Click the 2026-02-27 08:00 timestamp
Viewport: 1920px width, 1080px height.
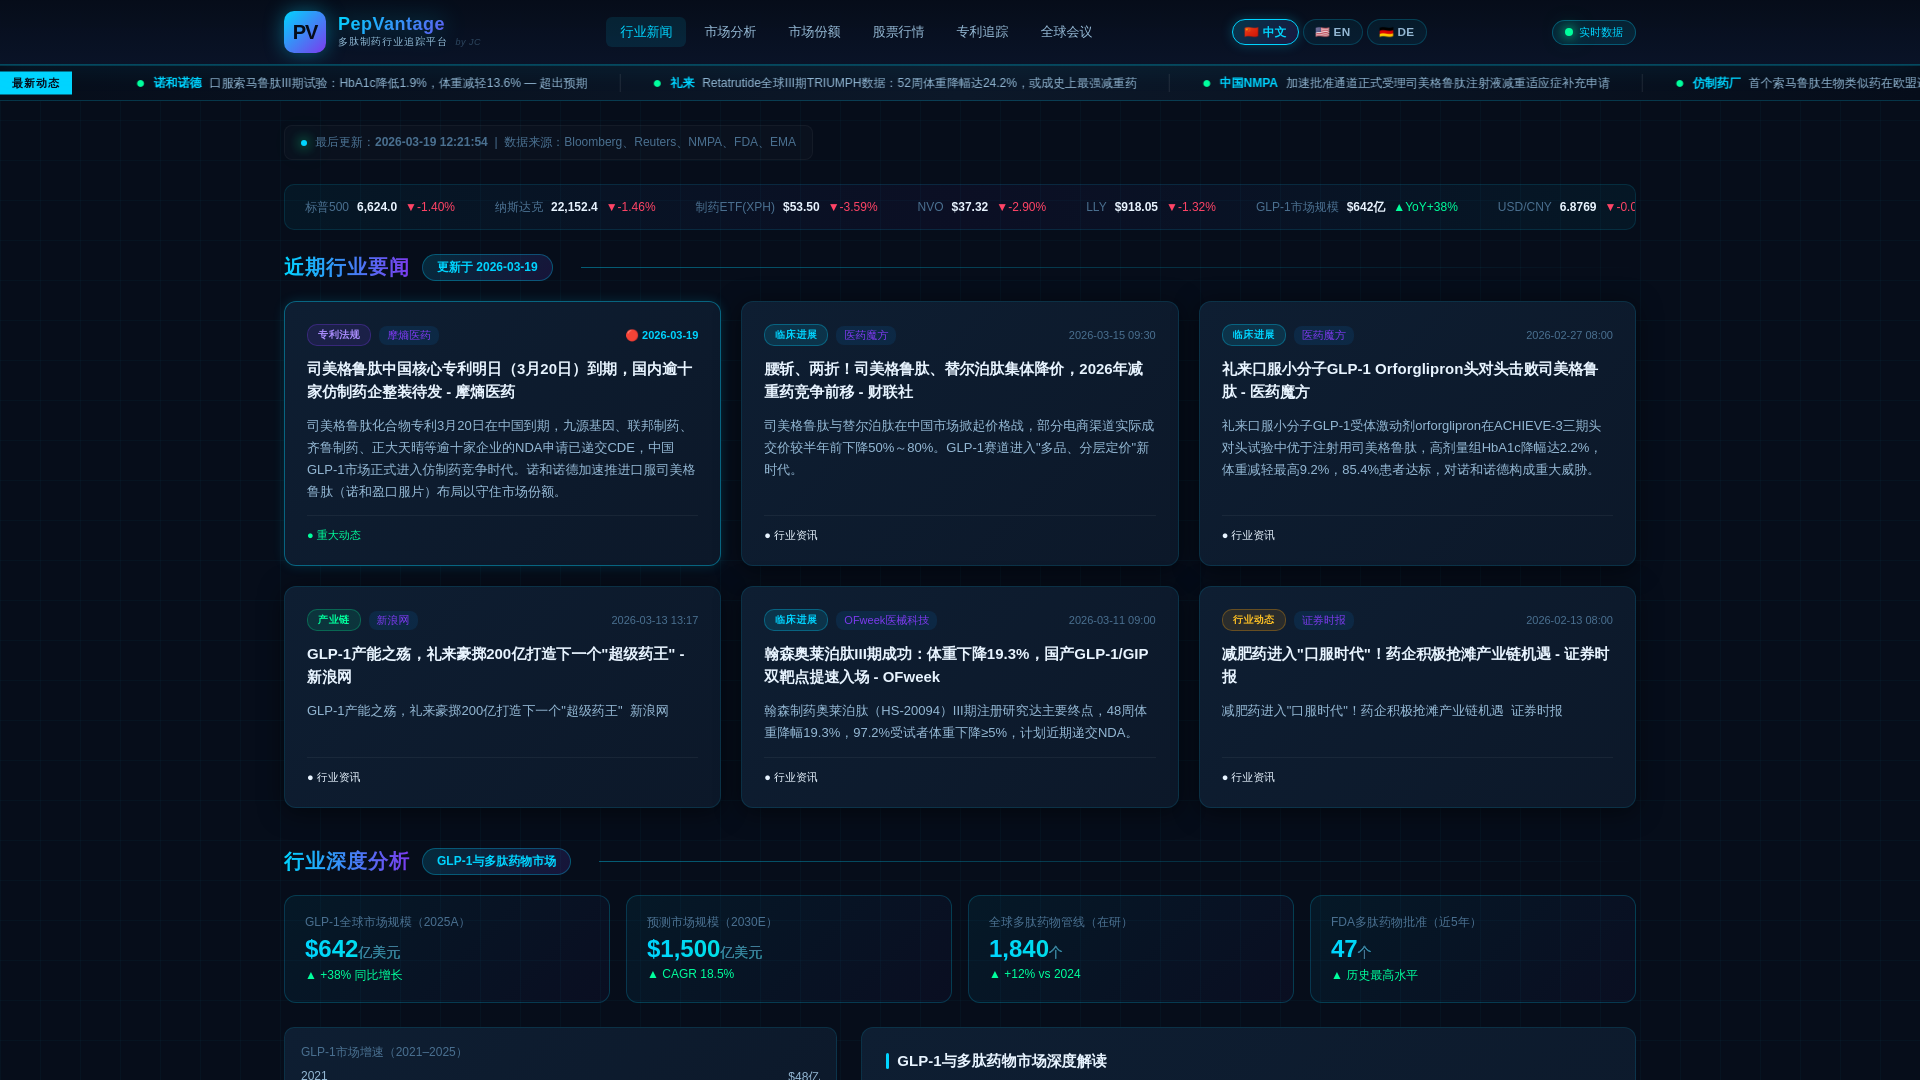1569,335
